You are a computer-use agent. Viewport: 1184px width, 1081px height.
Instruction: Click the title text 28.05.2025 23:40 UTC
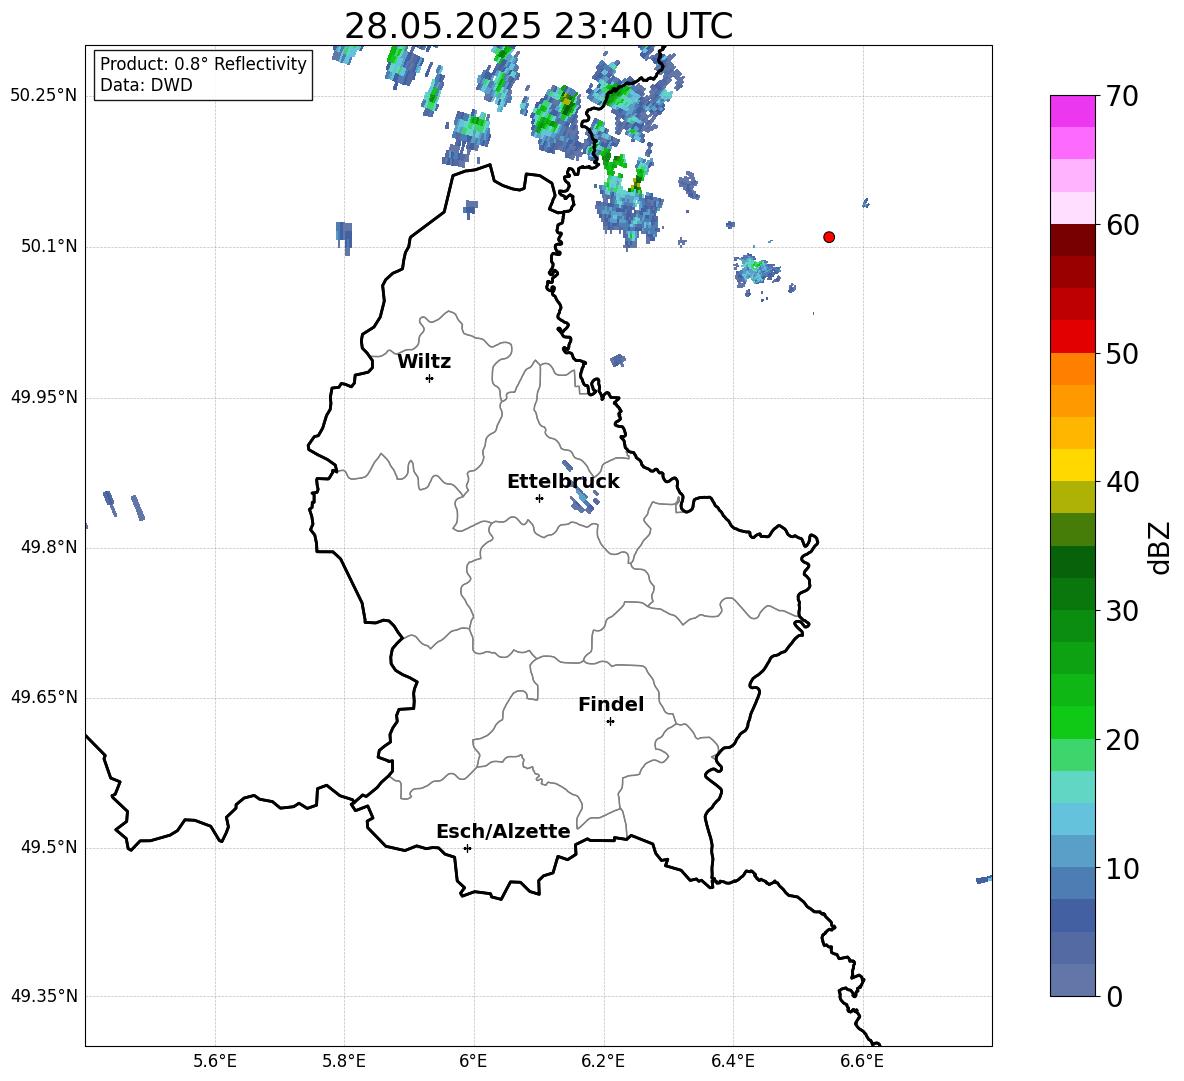pyautogui.click(x=538, y=26)
